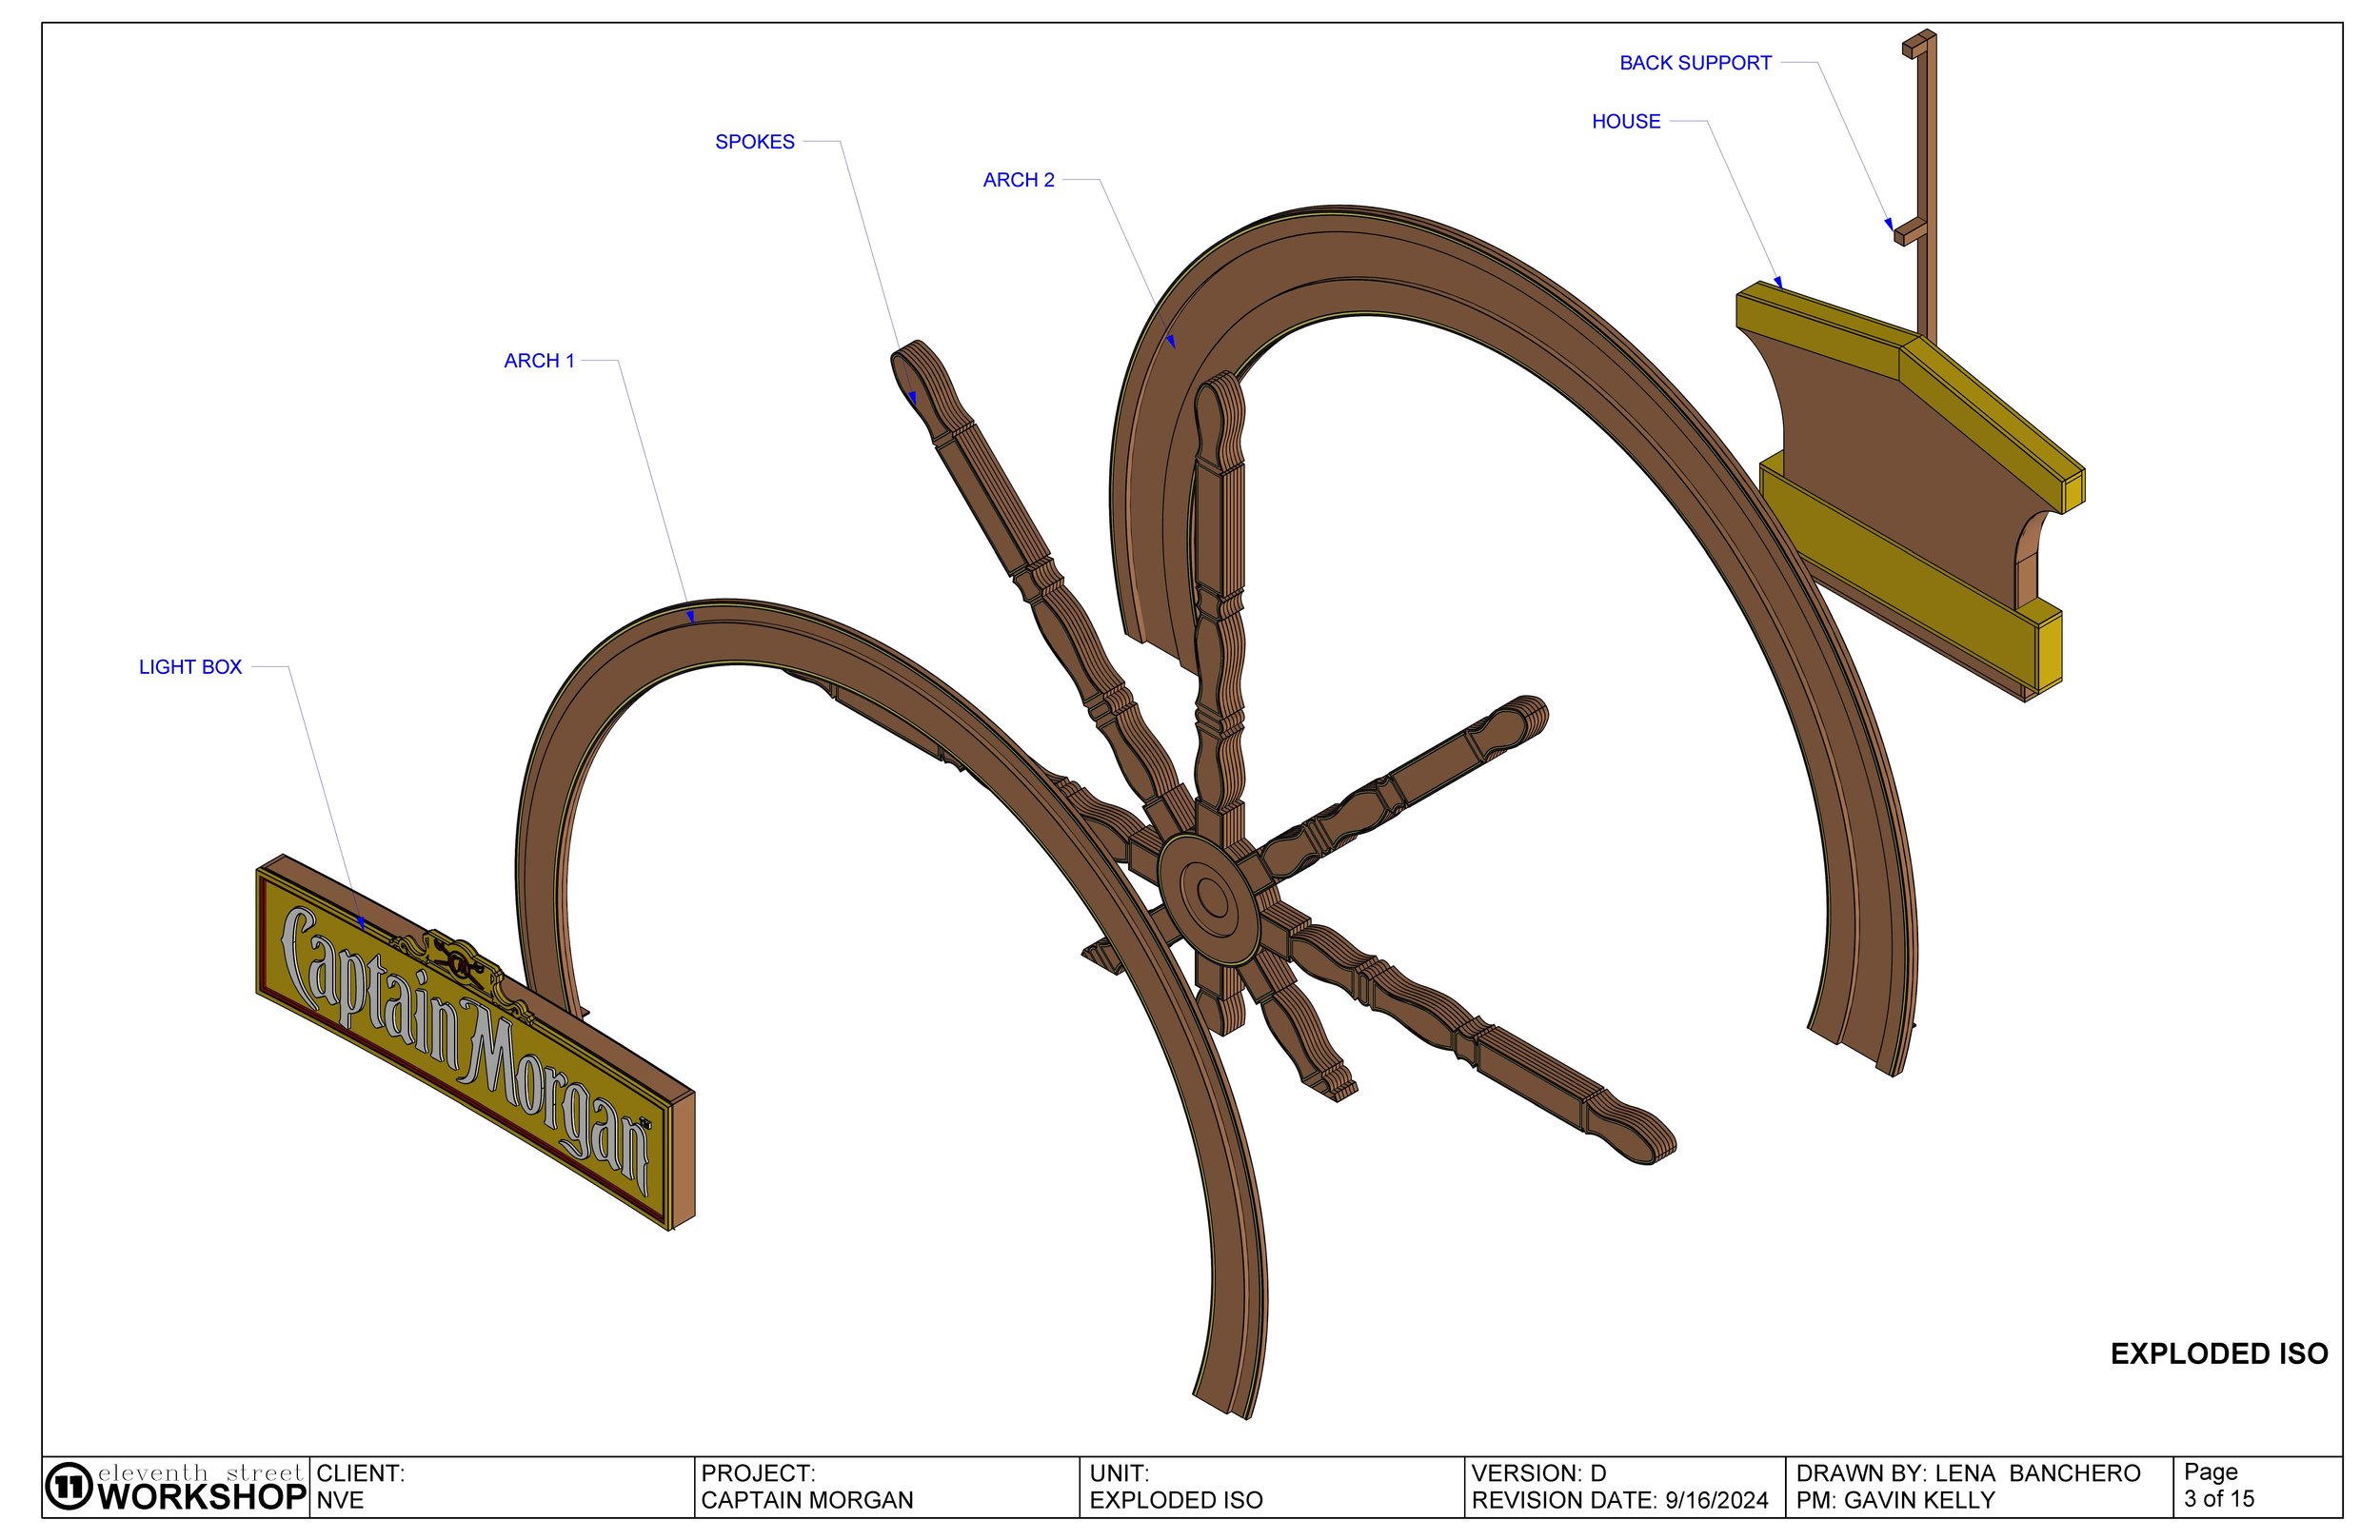Click the REVISION DATE 9/16/2024 text
Screen dimensions: 2380x1540
click(x=1619, y=1500)
